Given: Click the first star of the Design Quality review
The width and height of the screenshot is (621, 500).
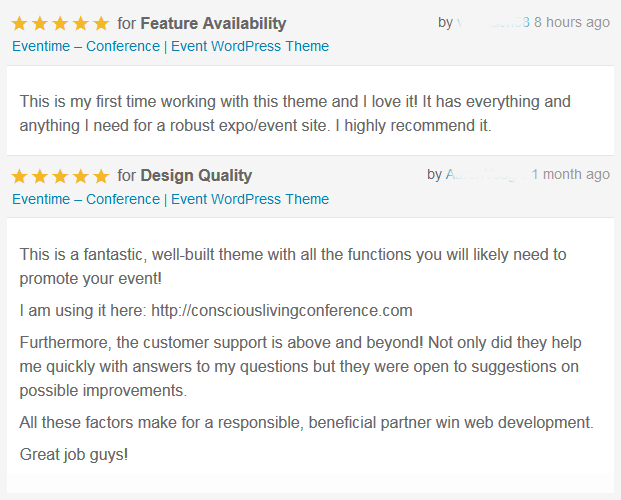Looking at the screenshot, I should pos(19,176).
